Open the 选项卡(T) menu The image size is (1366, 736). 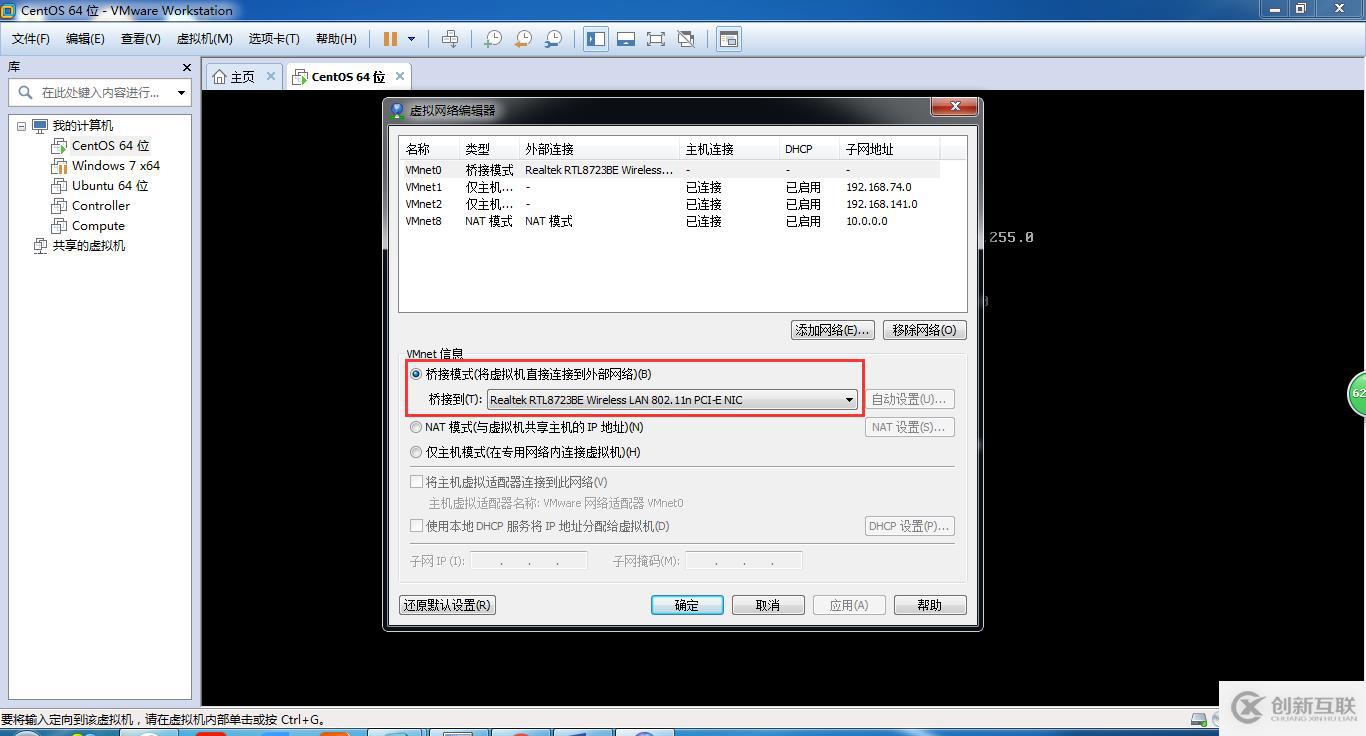pos(274,39)
